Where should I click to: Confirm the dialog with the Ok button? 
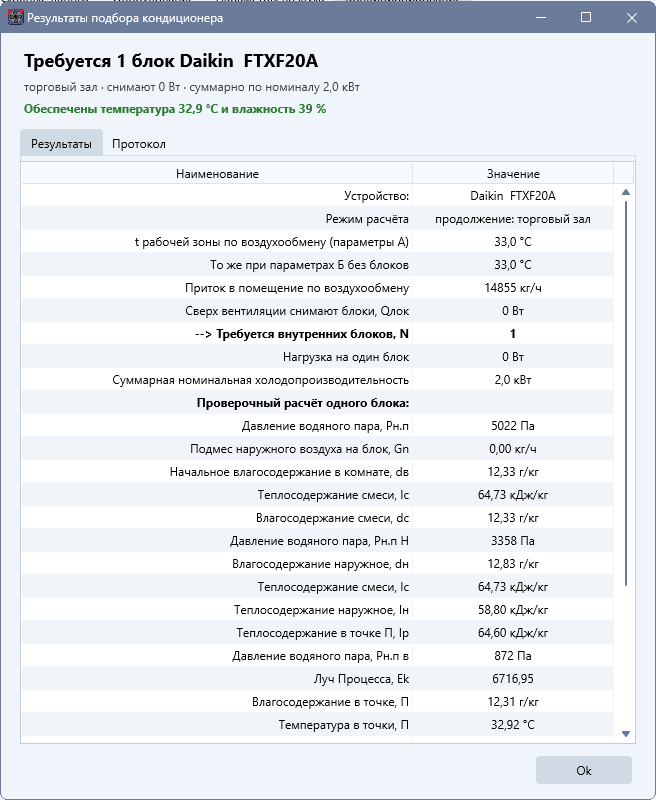(x=584, y=770)
